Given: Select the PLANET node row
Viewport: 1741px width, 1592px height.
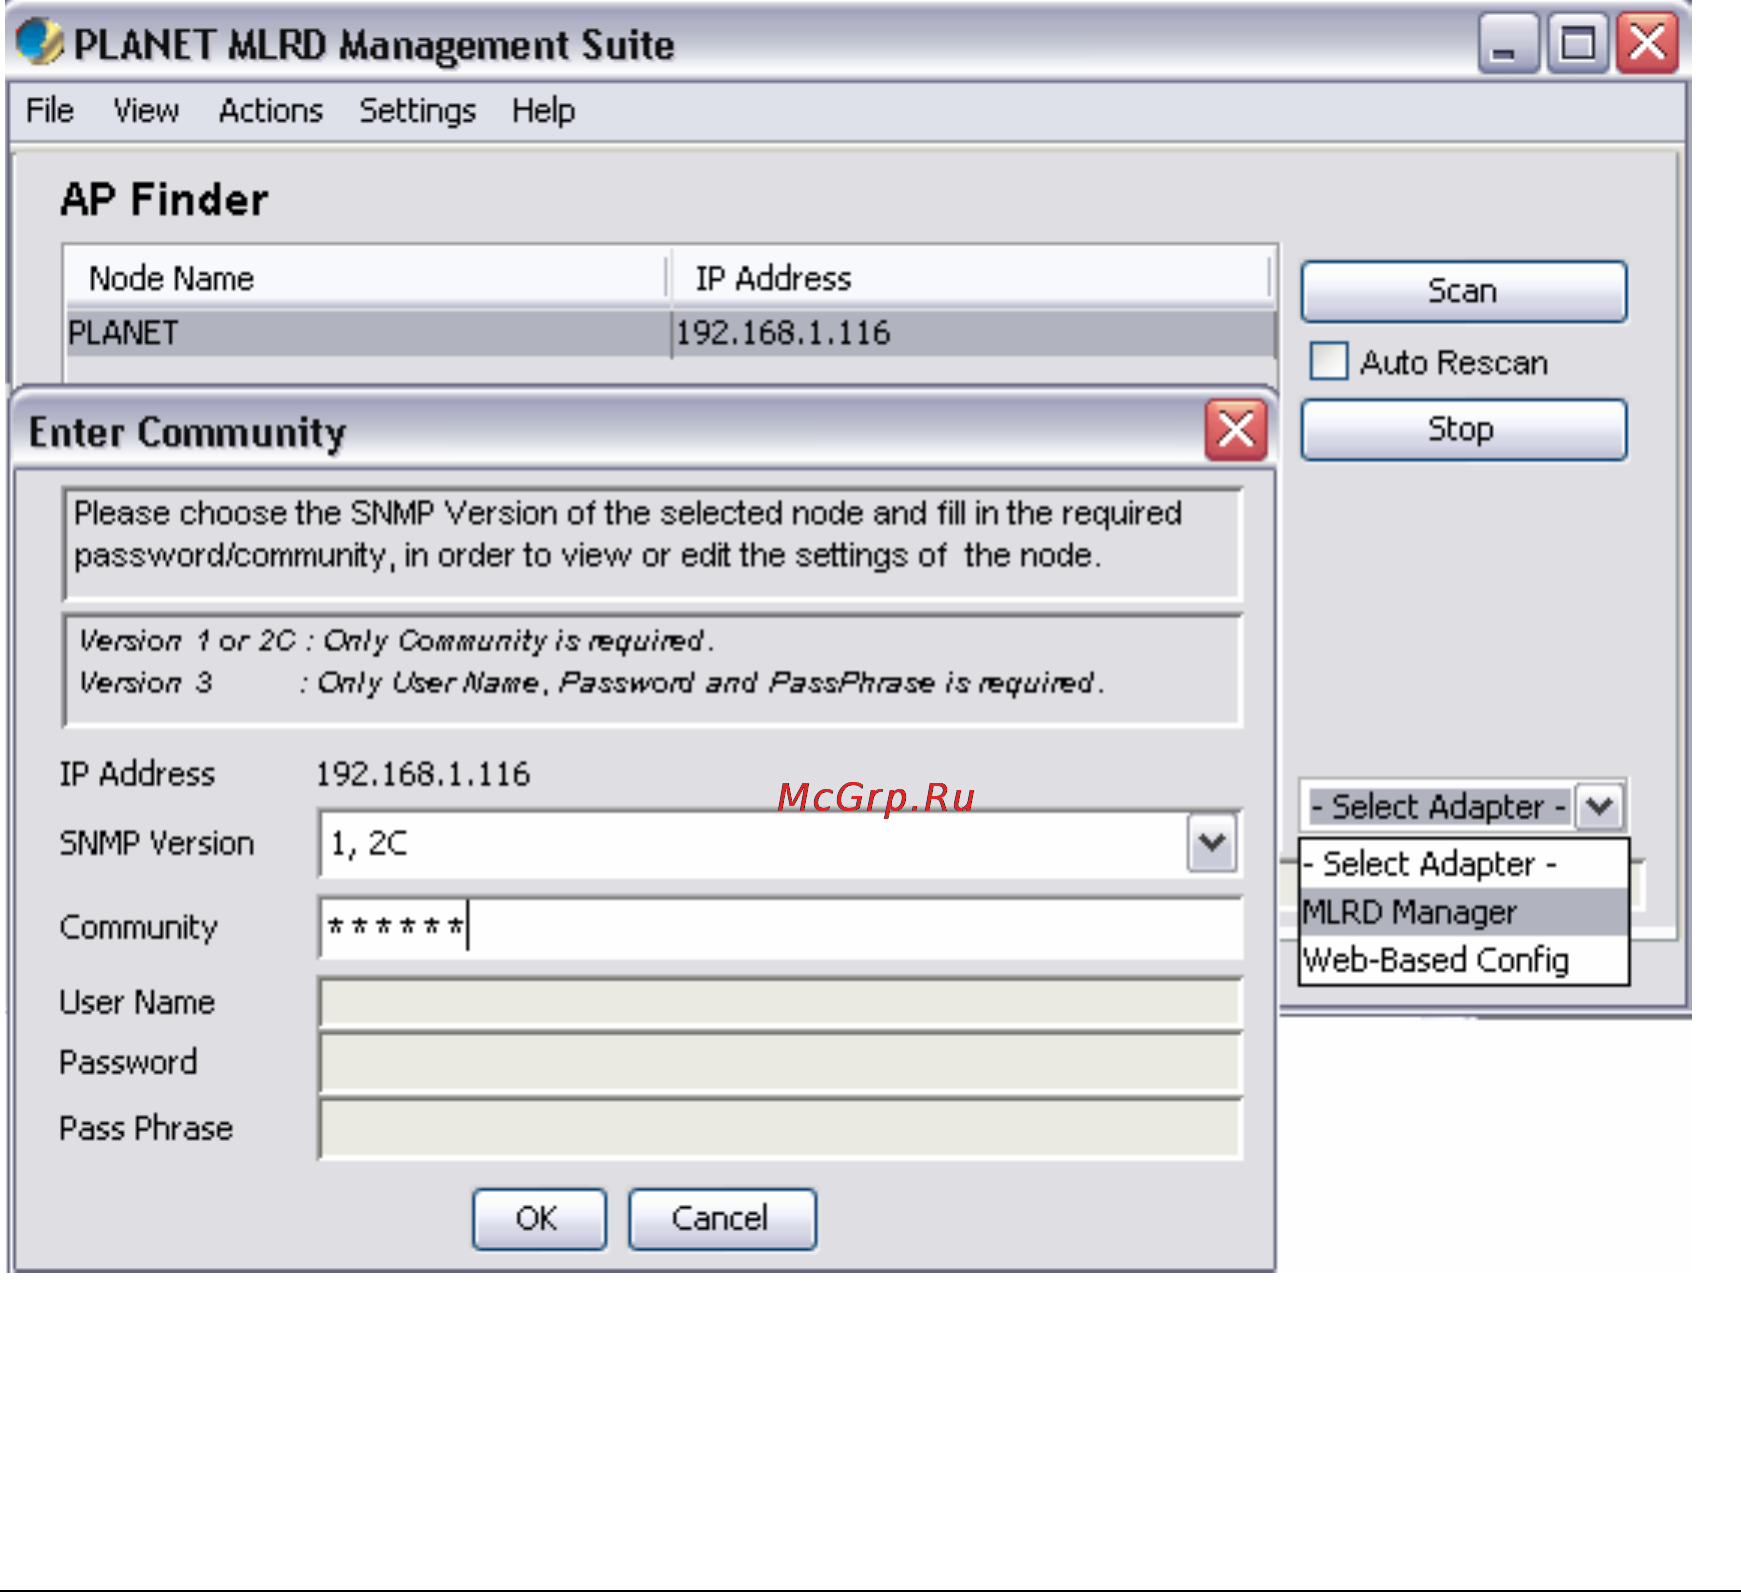Looking at the screenshot, I should (x=671, y=333).
